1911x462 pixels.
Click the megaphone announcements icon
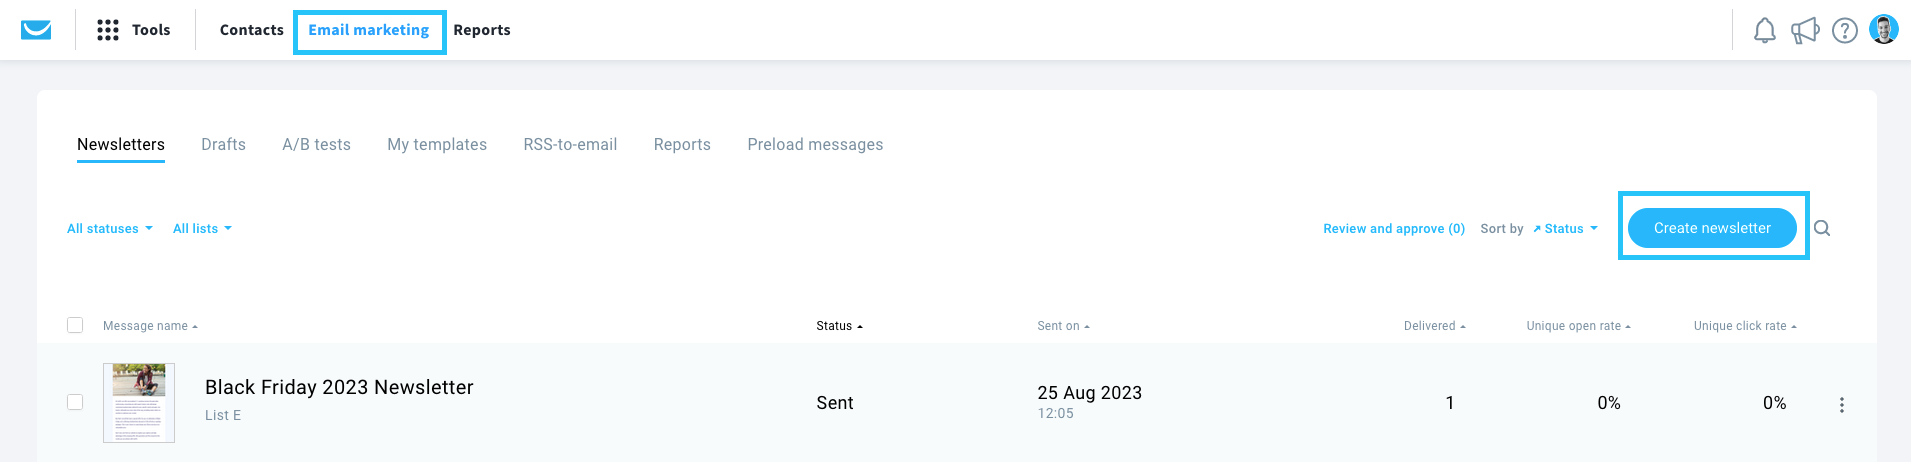1805,31
